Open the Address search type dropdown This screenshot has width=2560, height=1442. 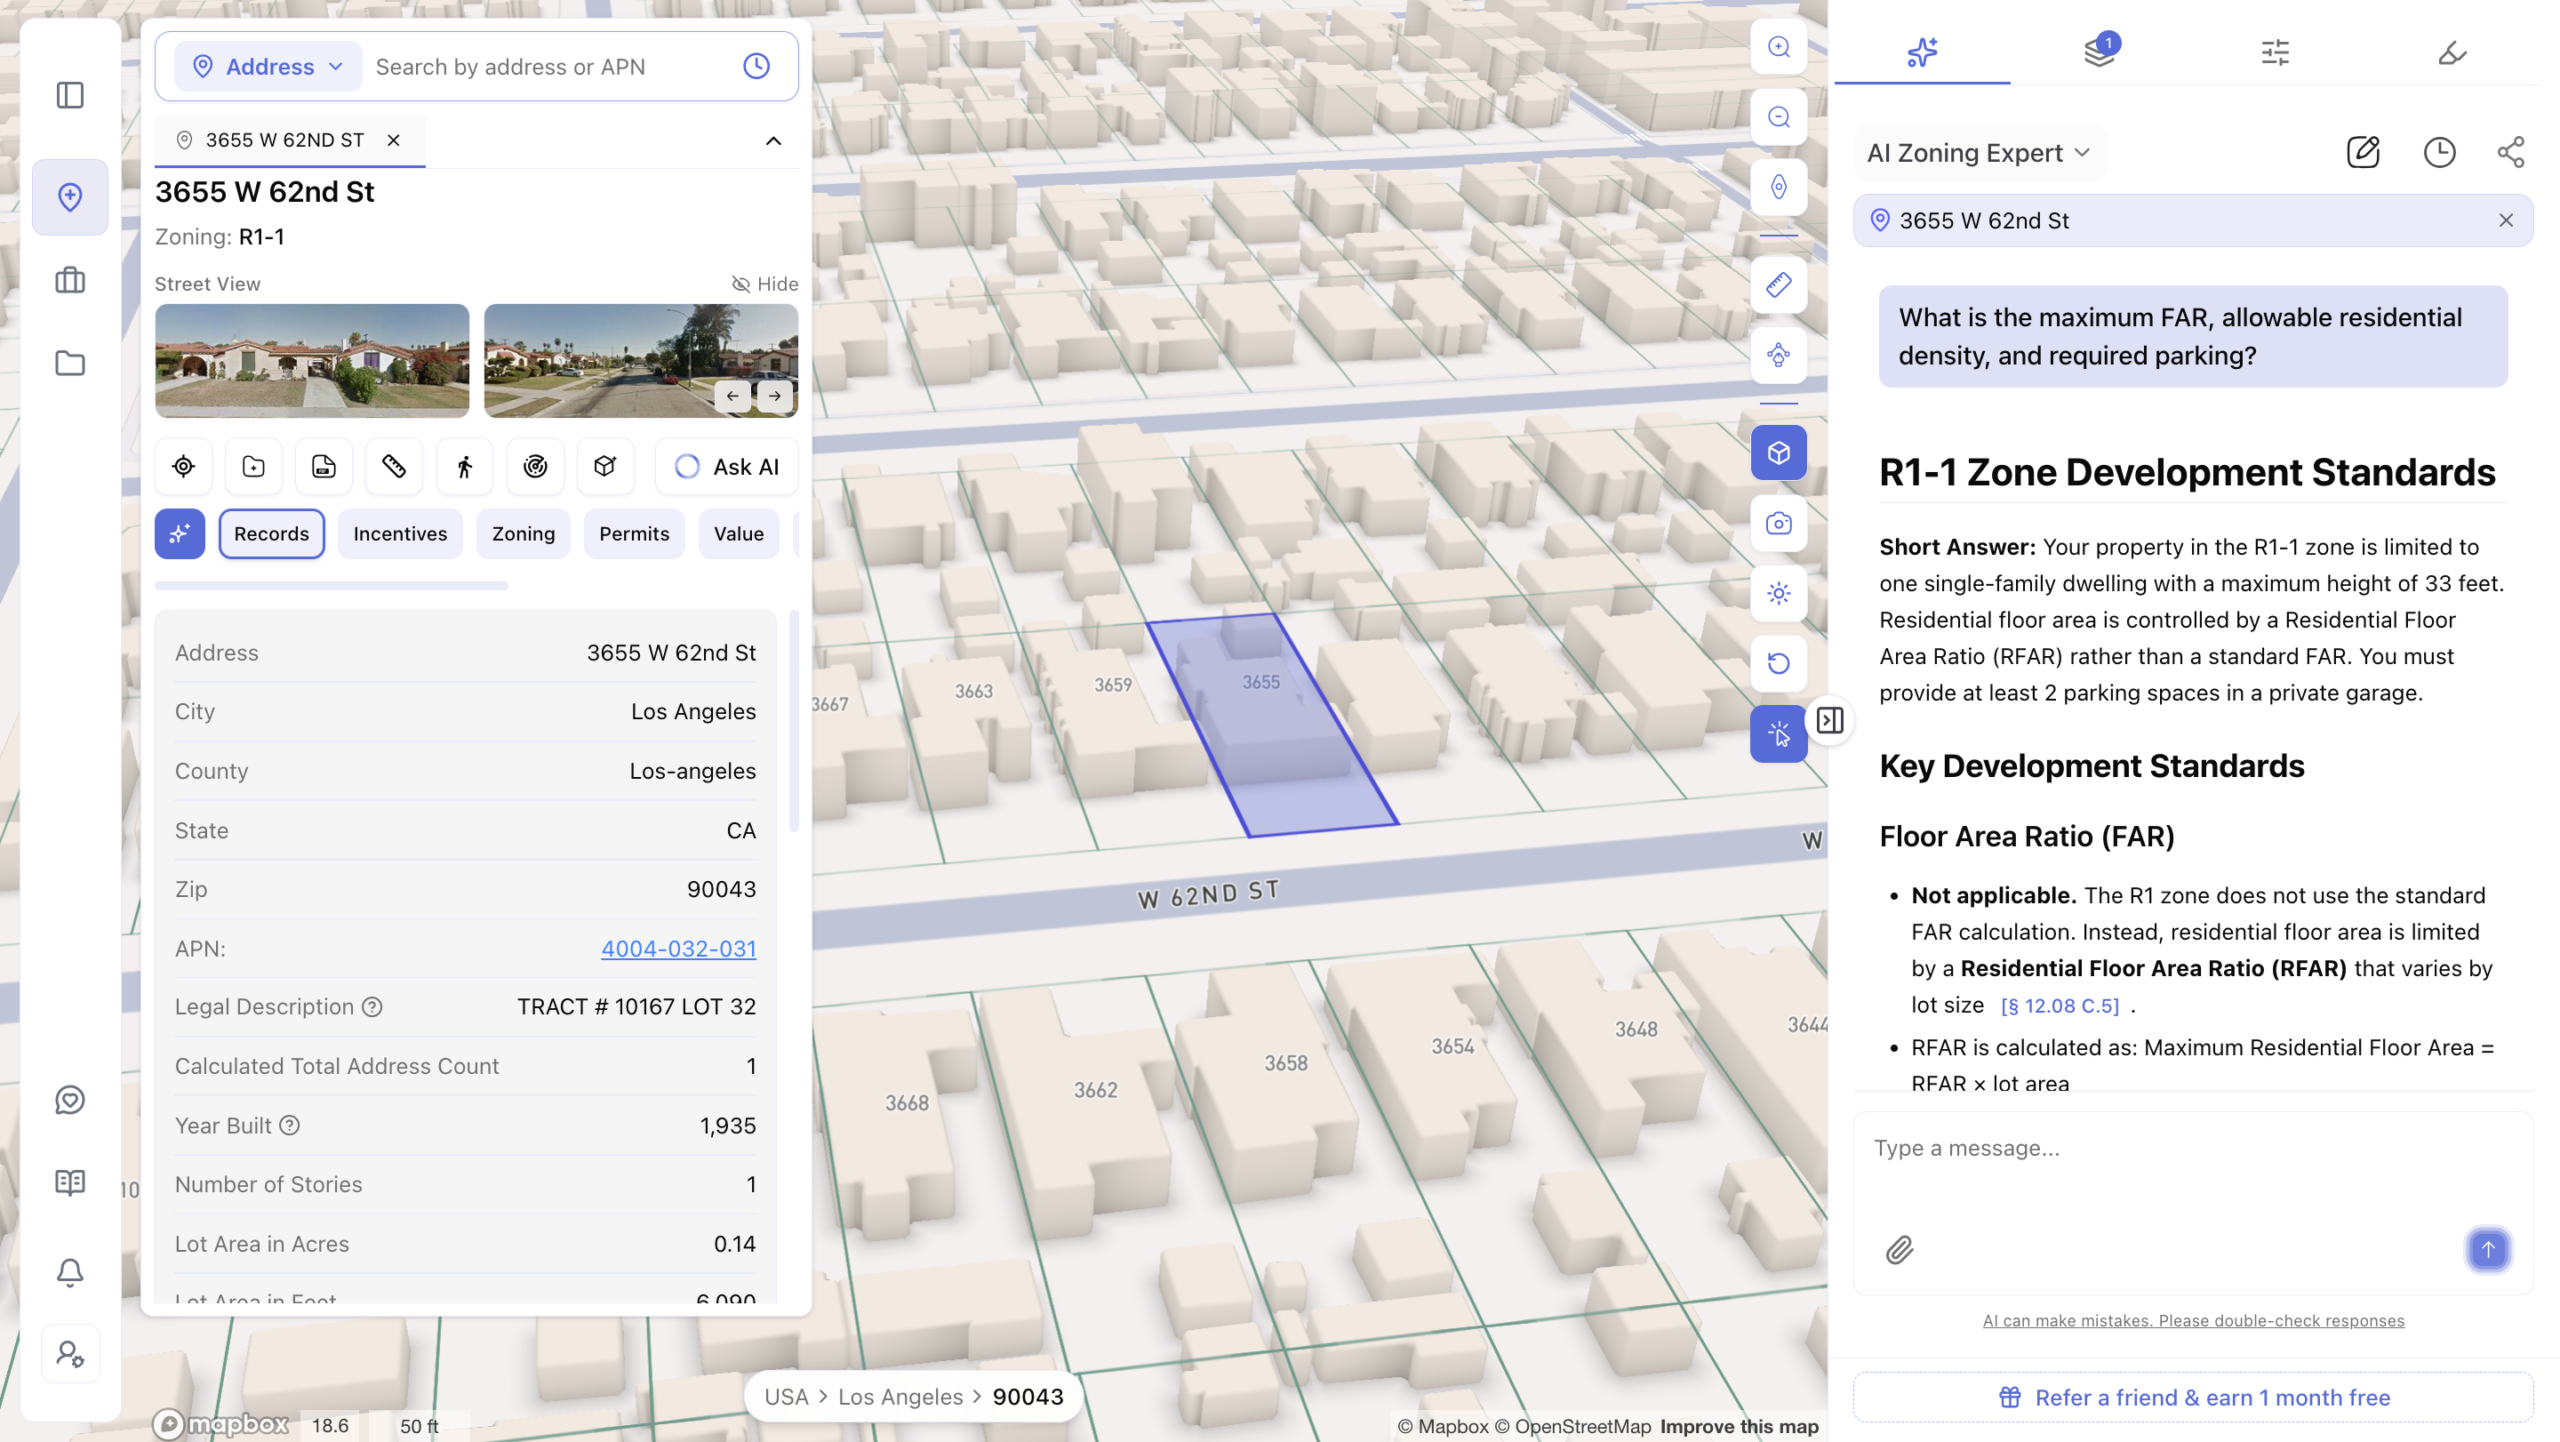(x=268, y=66)
